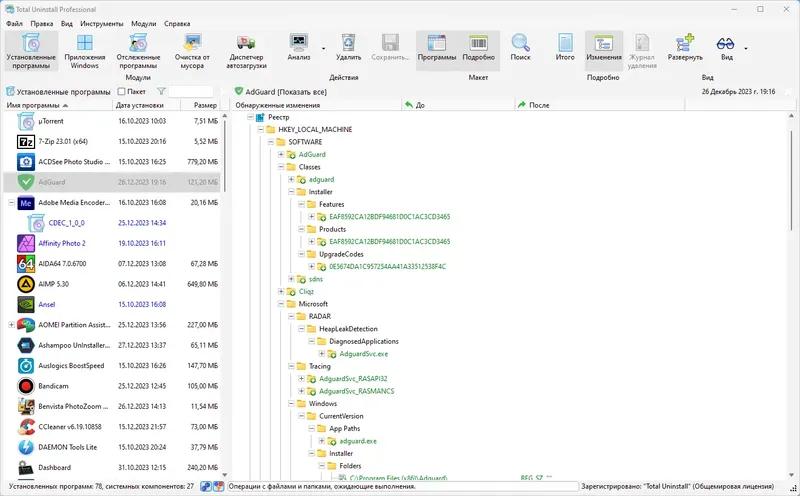Collapse the Adobe Media Encoder entry
The width and height of the screenshot is (800, 496).
click(x=11, y=203)
